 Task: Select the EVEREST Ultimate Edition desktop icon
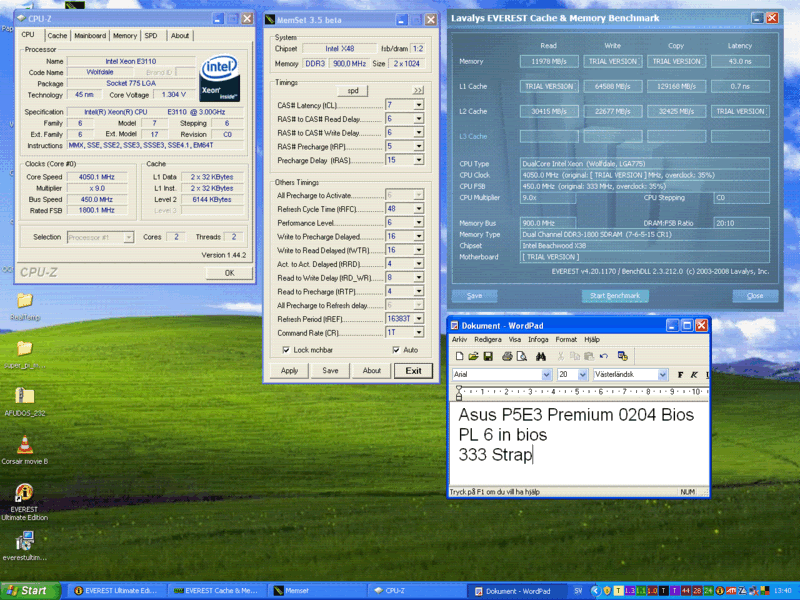tap(24, 502)
